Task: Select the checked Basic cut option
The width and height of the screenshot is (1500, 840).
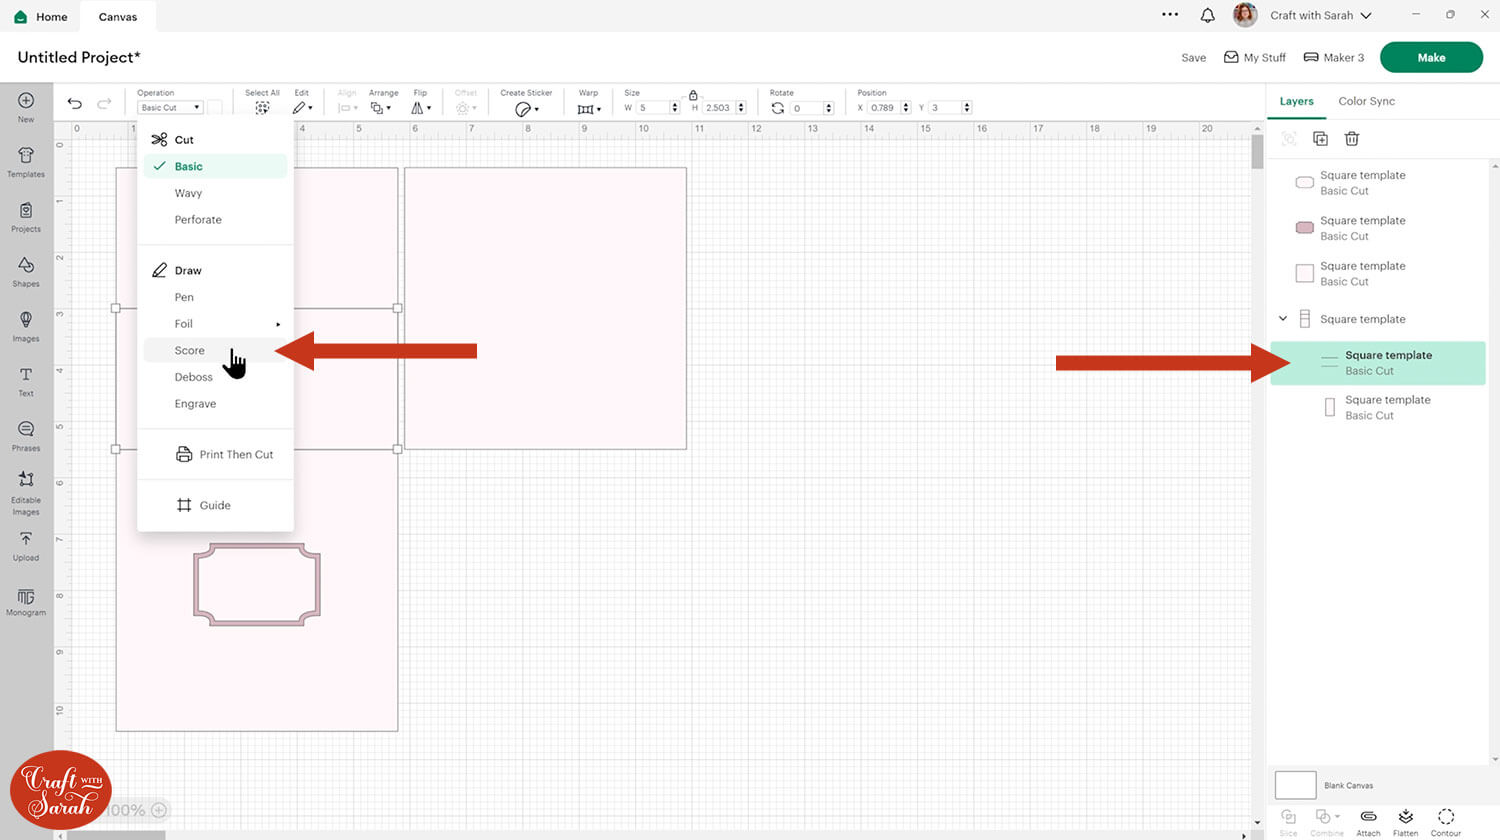Action: (215, 166)
